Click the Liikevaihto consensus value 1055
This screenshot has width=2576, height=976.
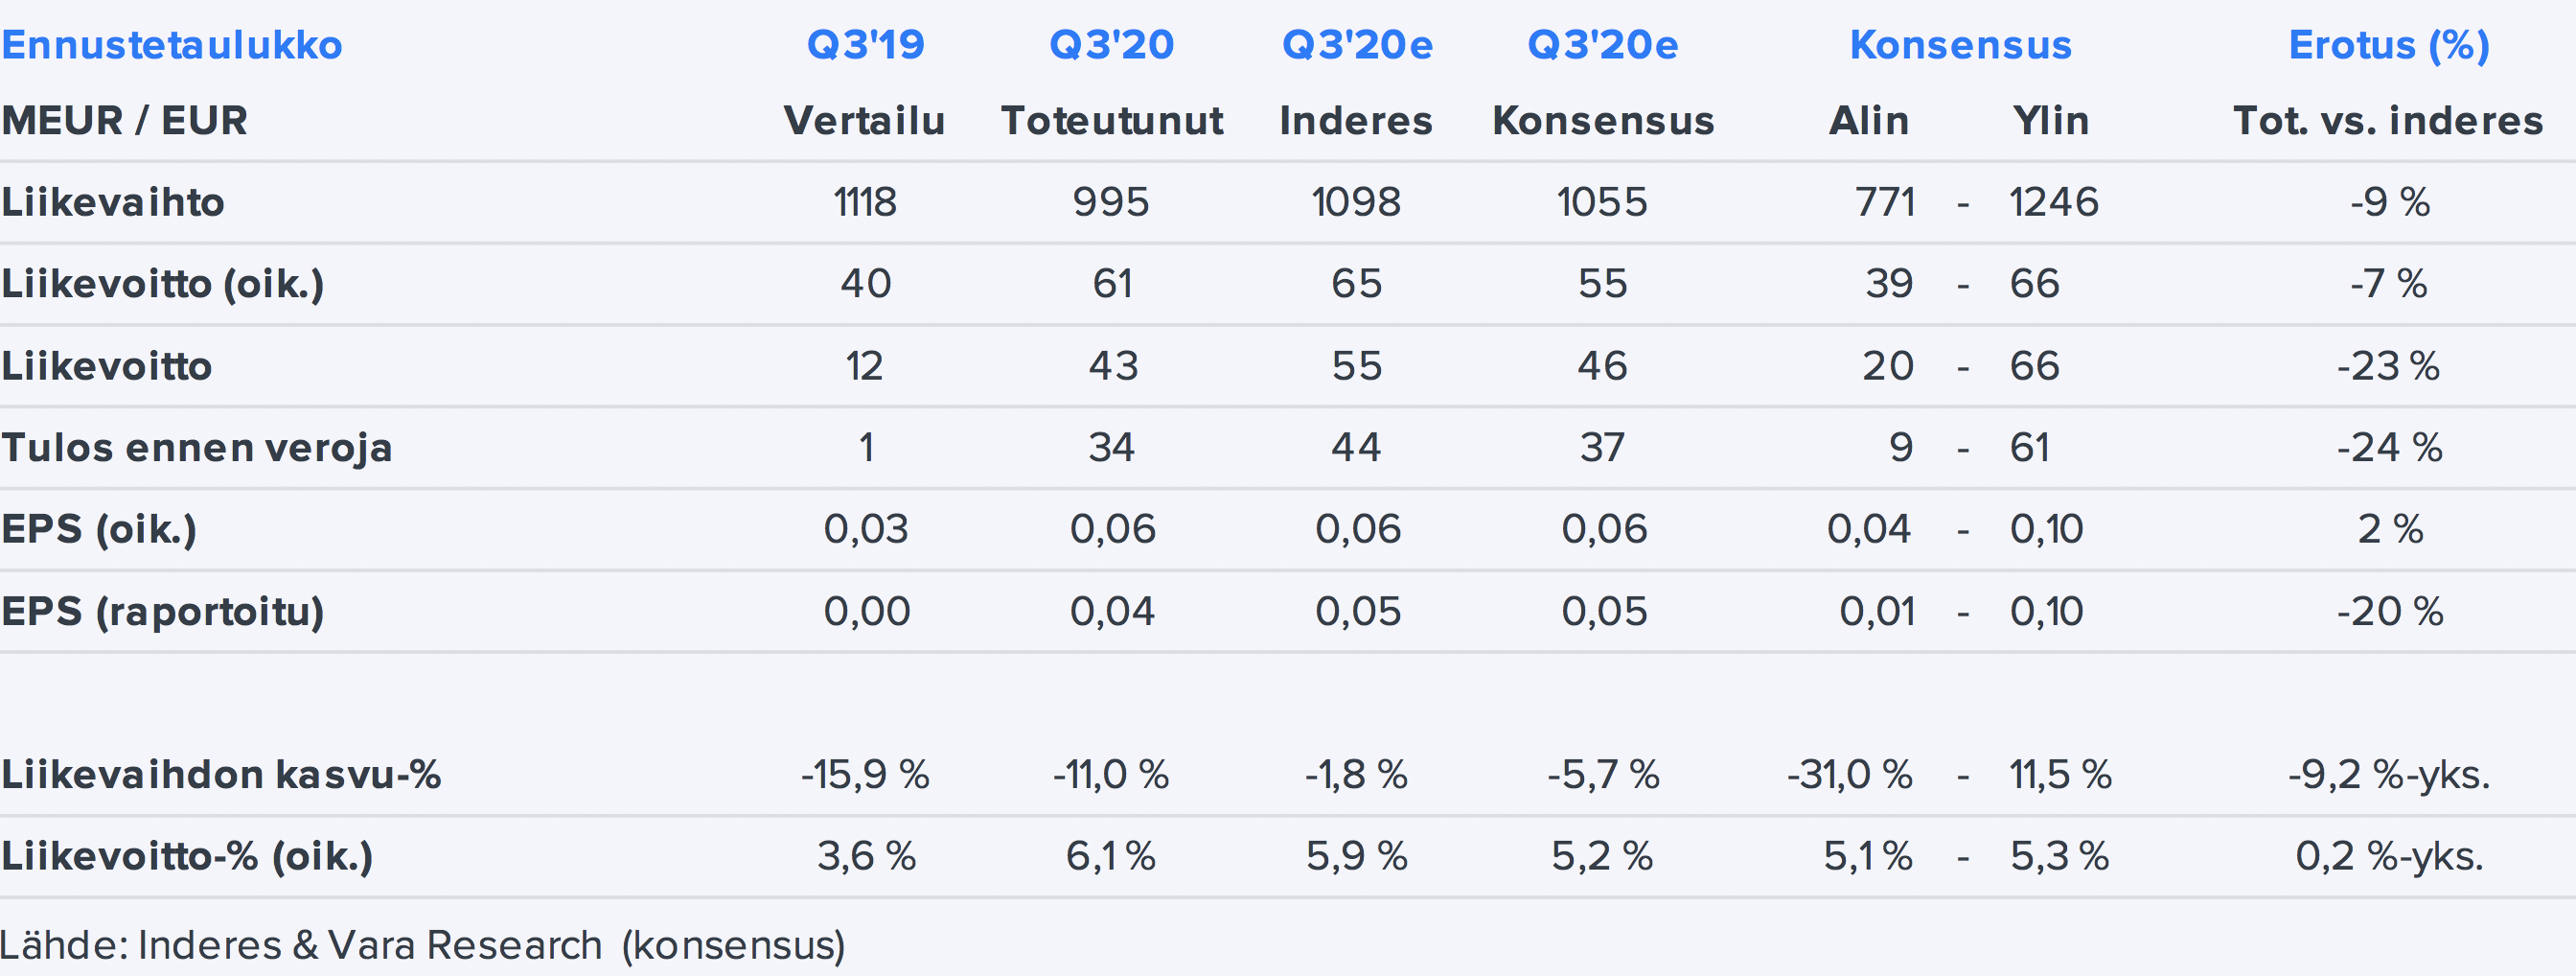[x=1602, y=202]
